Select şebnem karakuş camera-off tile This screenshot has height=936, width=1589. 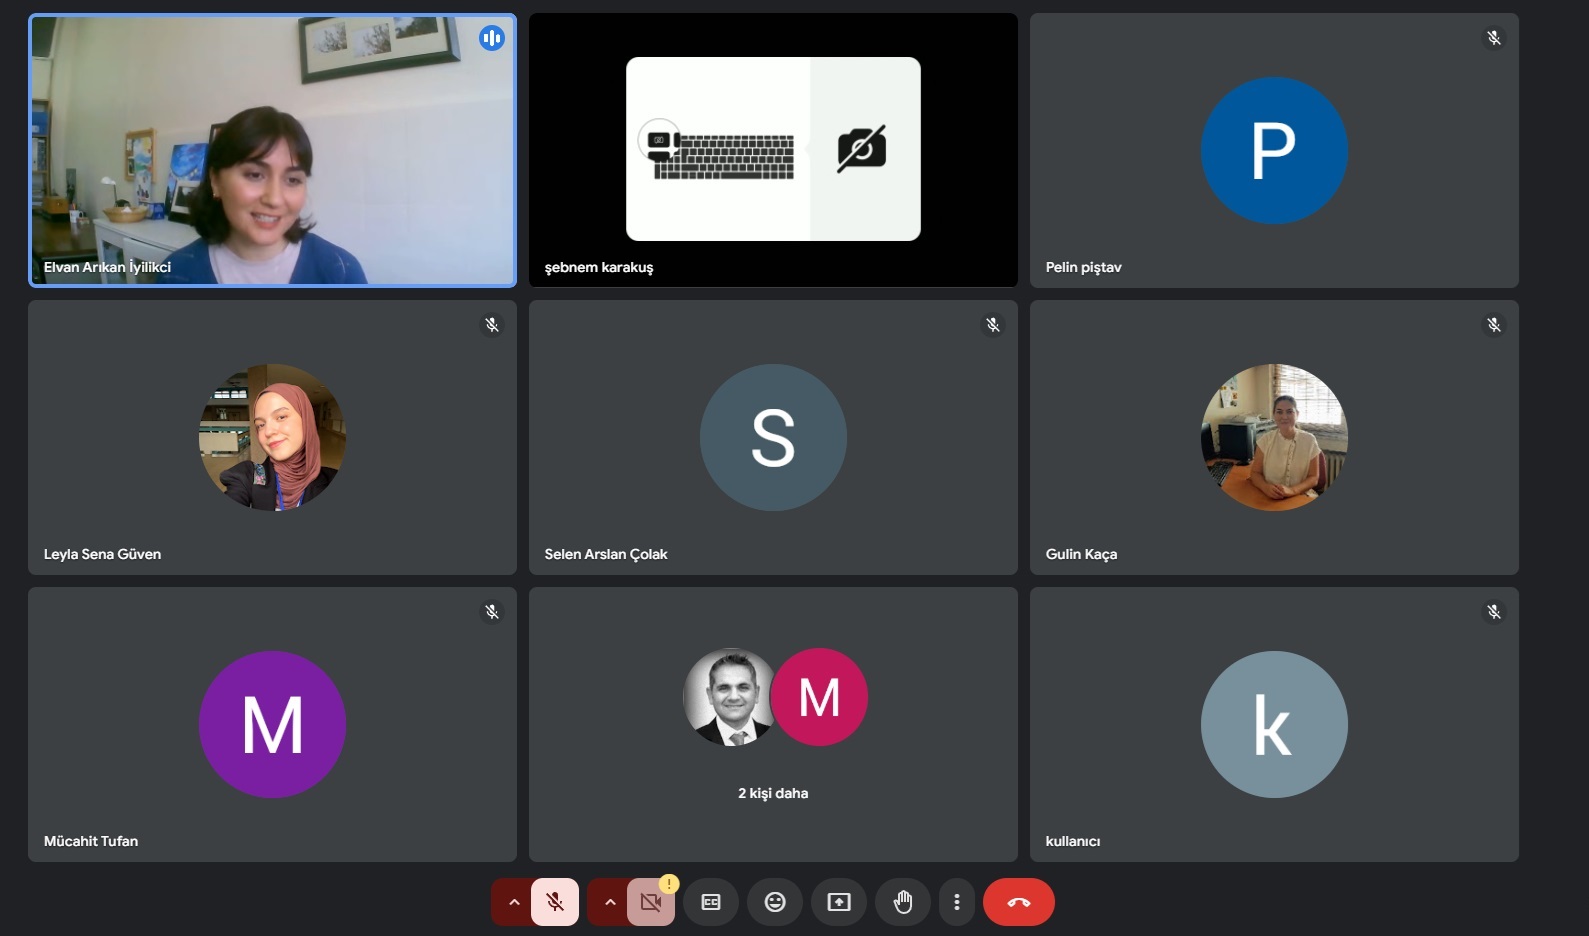tap(773, 150)
